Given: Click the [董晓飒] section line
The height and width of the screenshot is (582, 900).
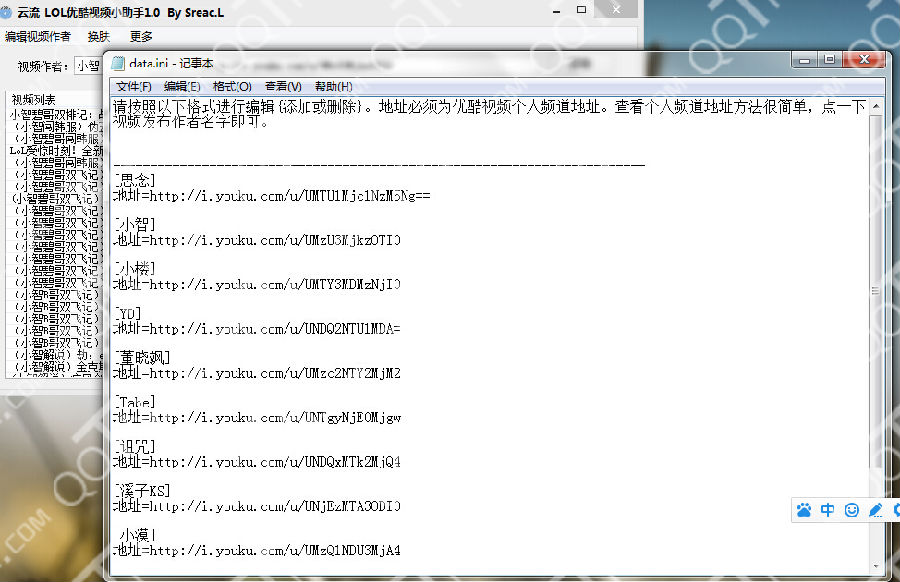Looking at the screenshot, I should click(142, 358).
